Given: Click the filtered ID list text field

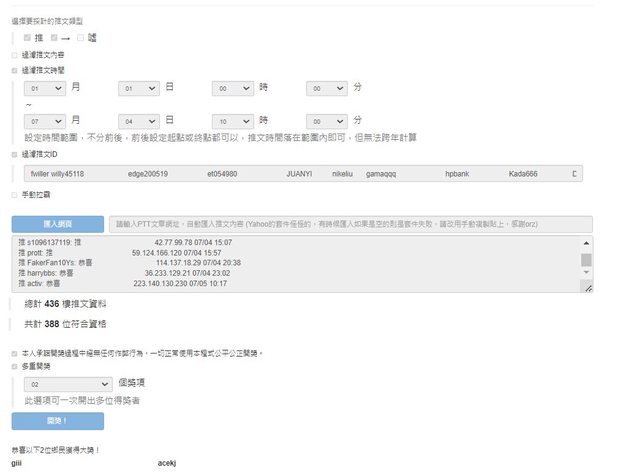Looking at the screenshot, I should tap(300, 173).
